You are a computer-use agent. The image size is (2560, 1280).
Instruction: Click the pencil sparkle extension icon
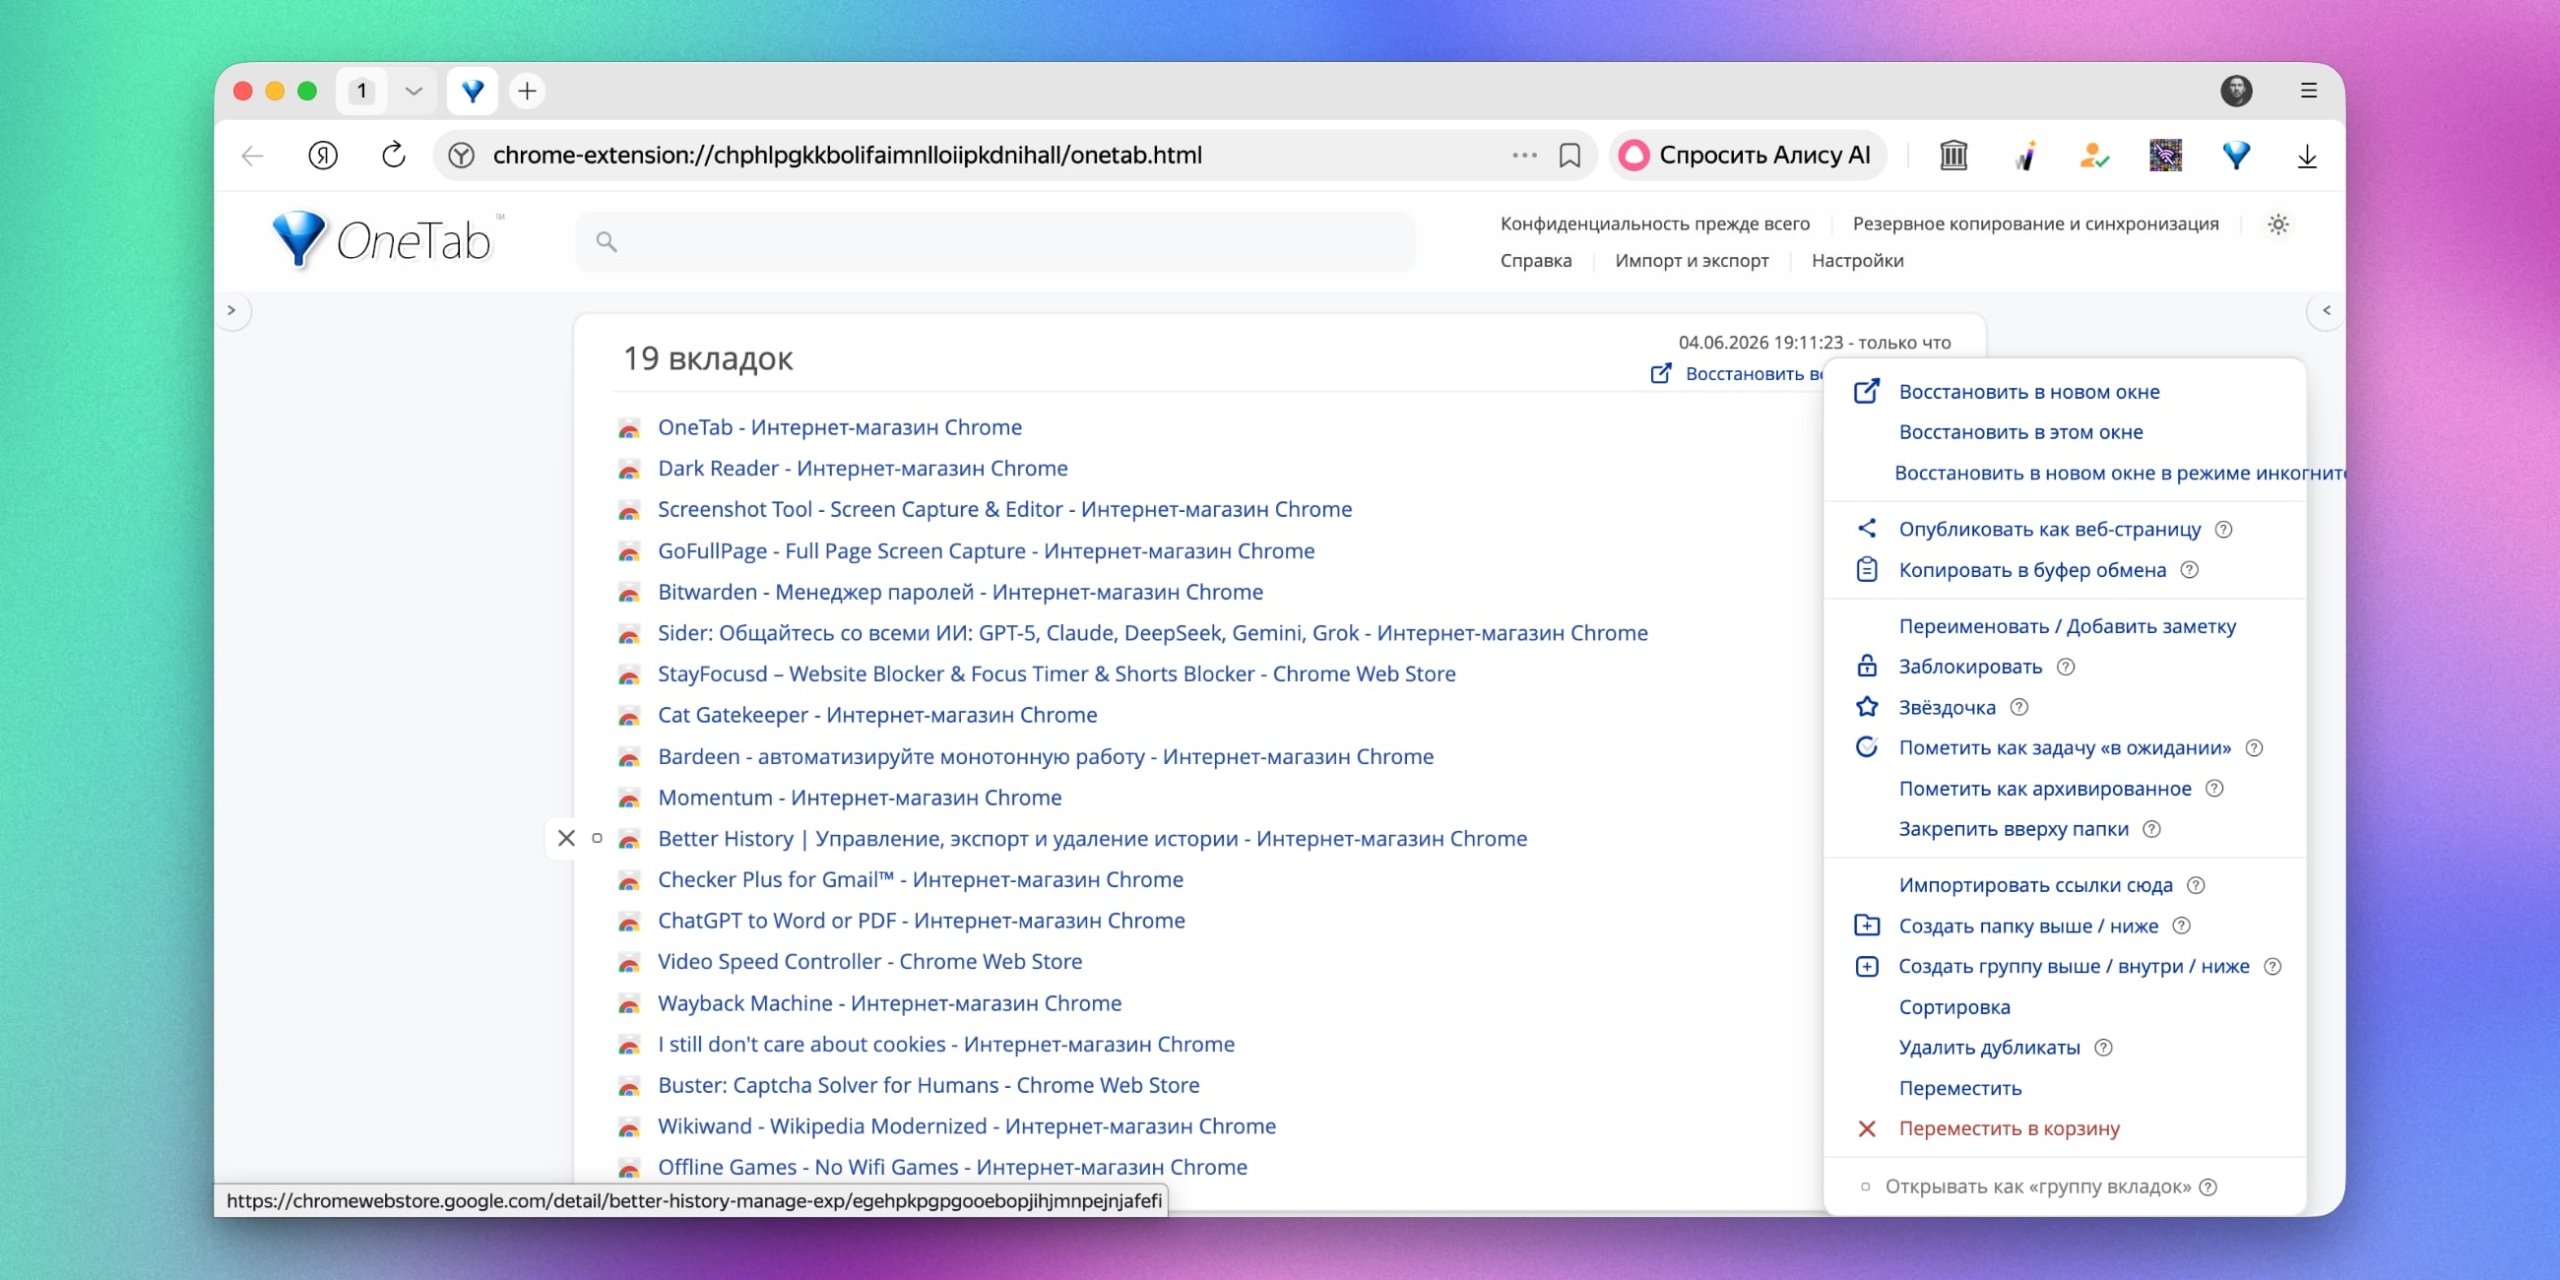coord(2024,155)
